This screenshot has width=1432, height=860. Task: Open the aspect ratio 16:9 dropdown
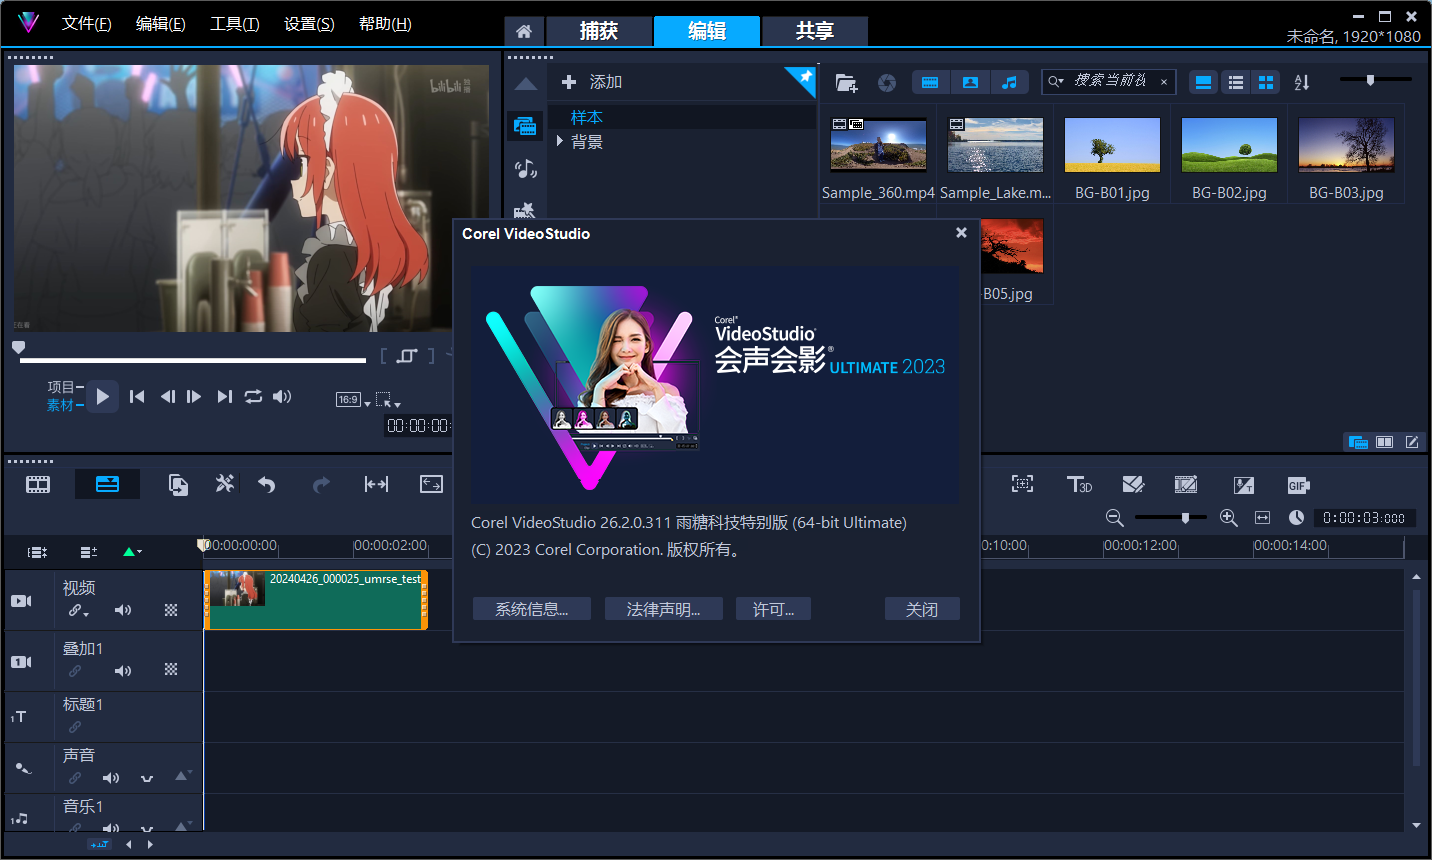click(353, 400)
